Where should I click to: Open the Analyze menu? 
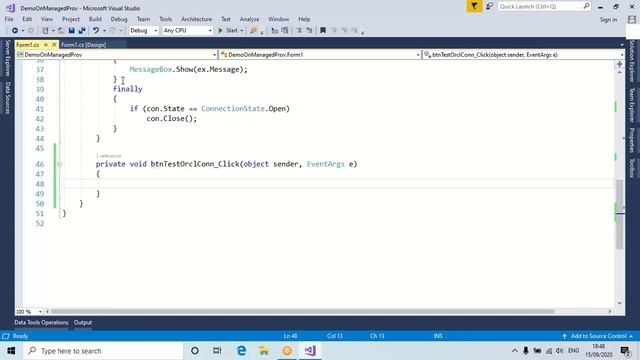(249, 19)
